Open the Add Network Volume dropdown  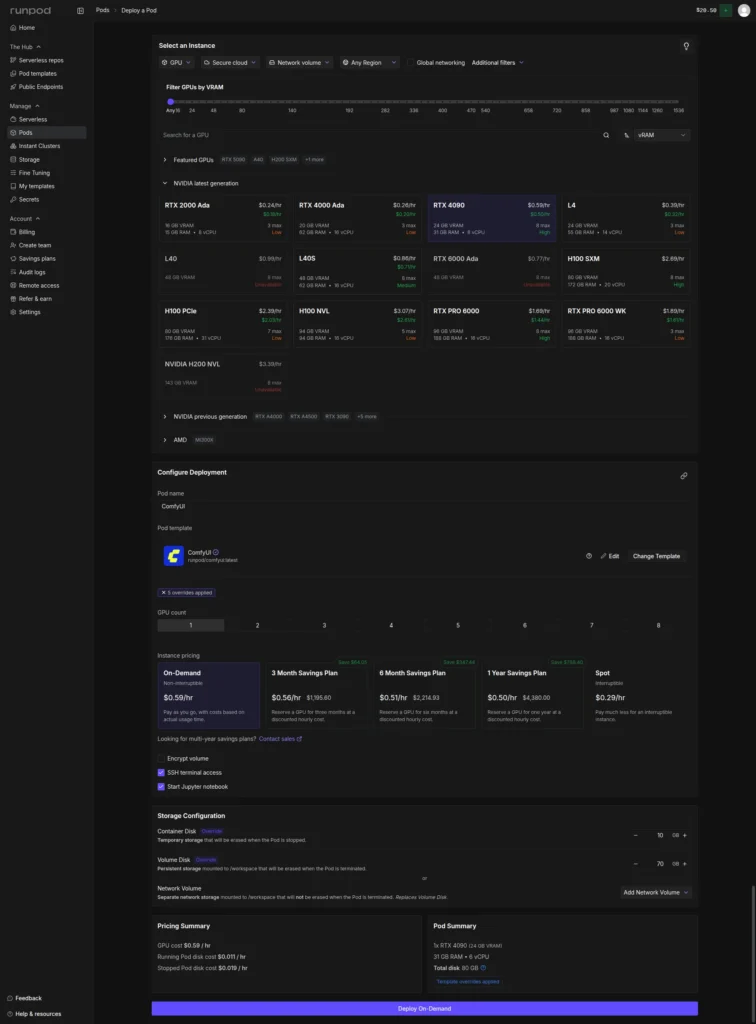655,892
